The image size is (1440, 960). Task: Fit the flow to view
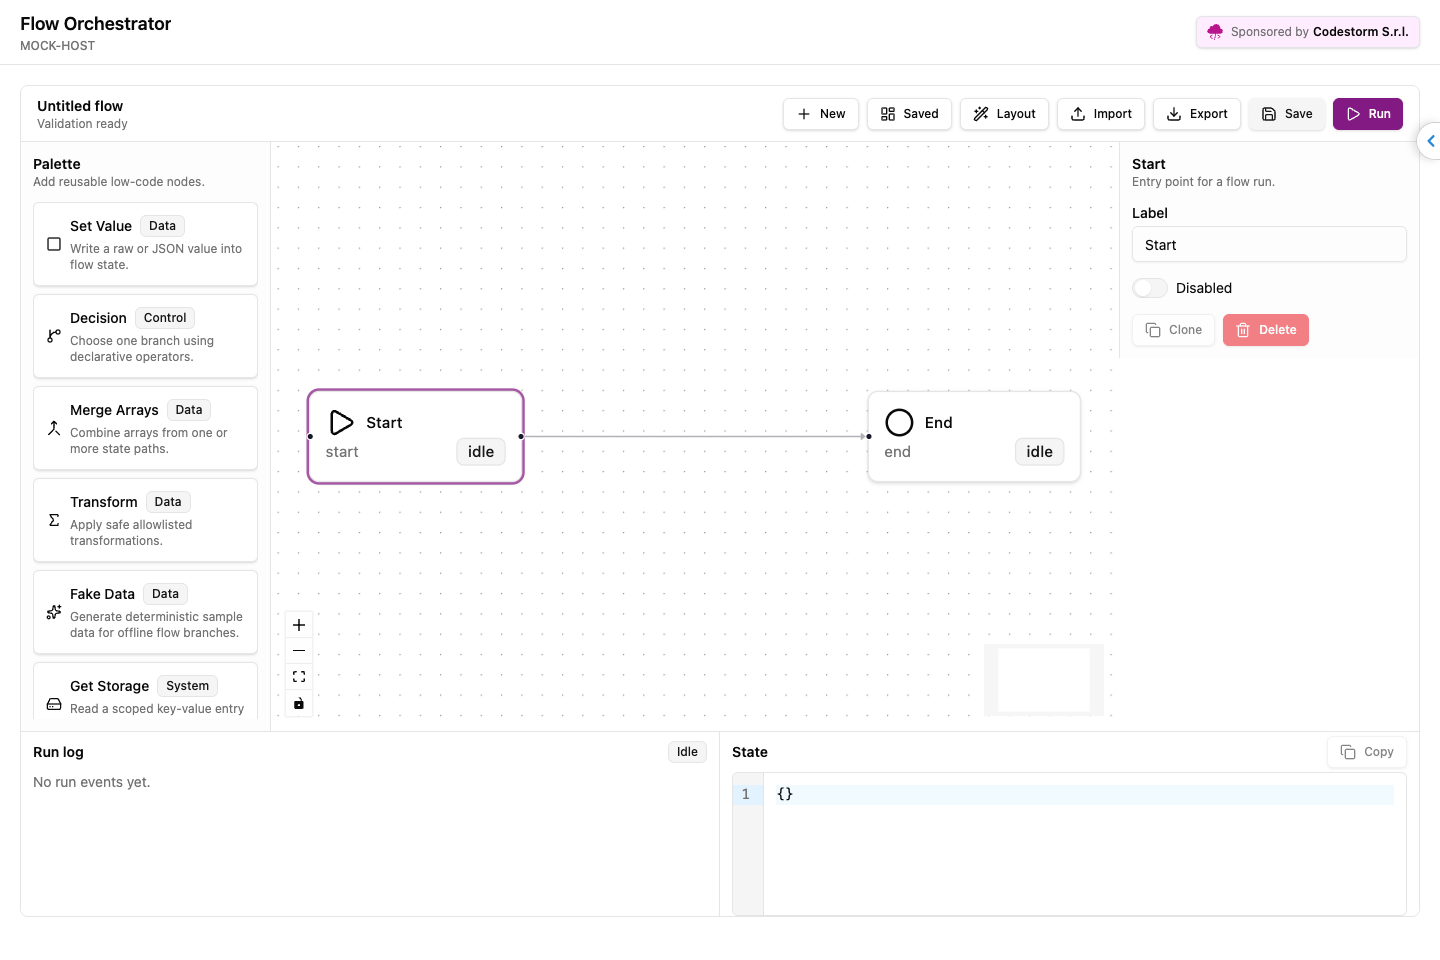299,677
